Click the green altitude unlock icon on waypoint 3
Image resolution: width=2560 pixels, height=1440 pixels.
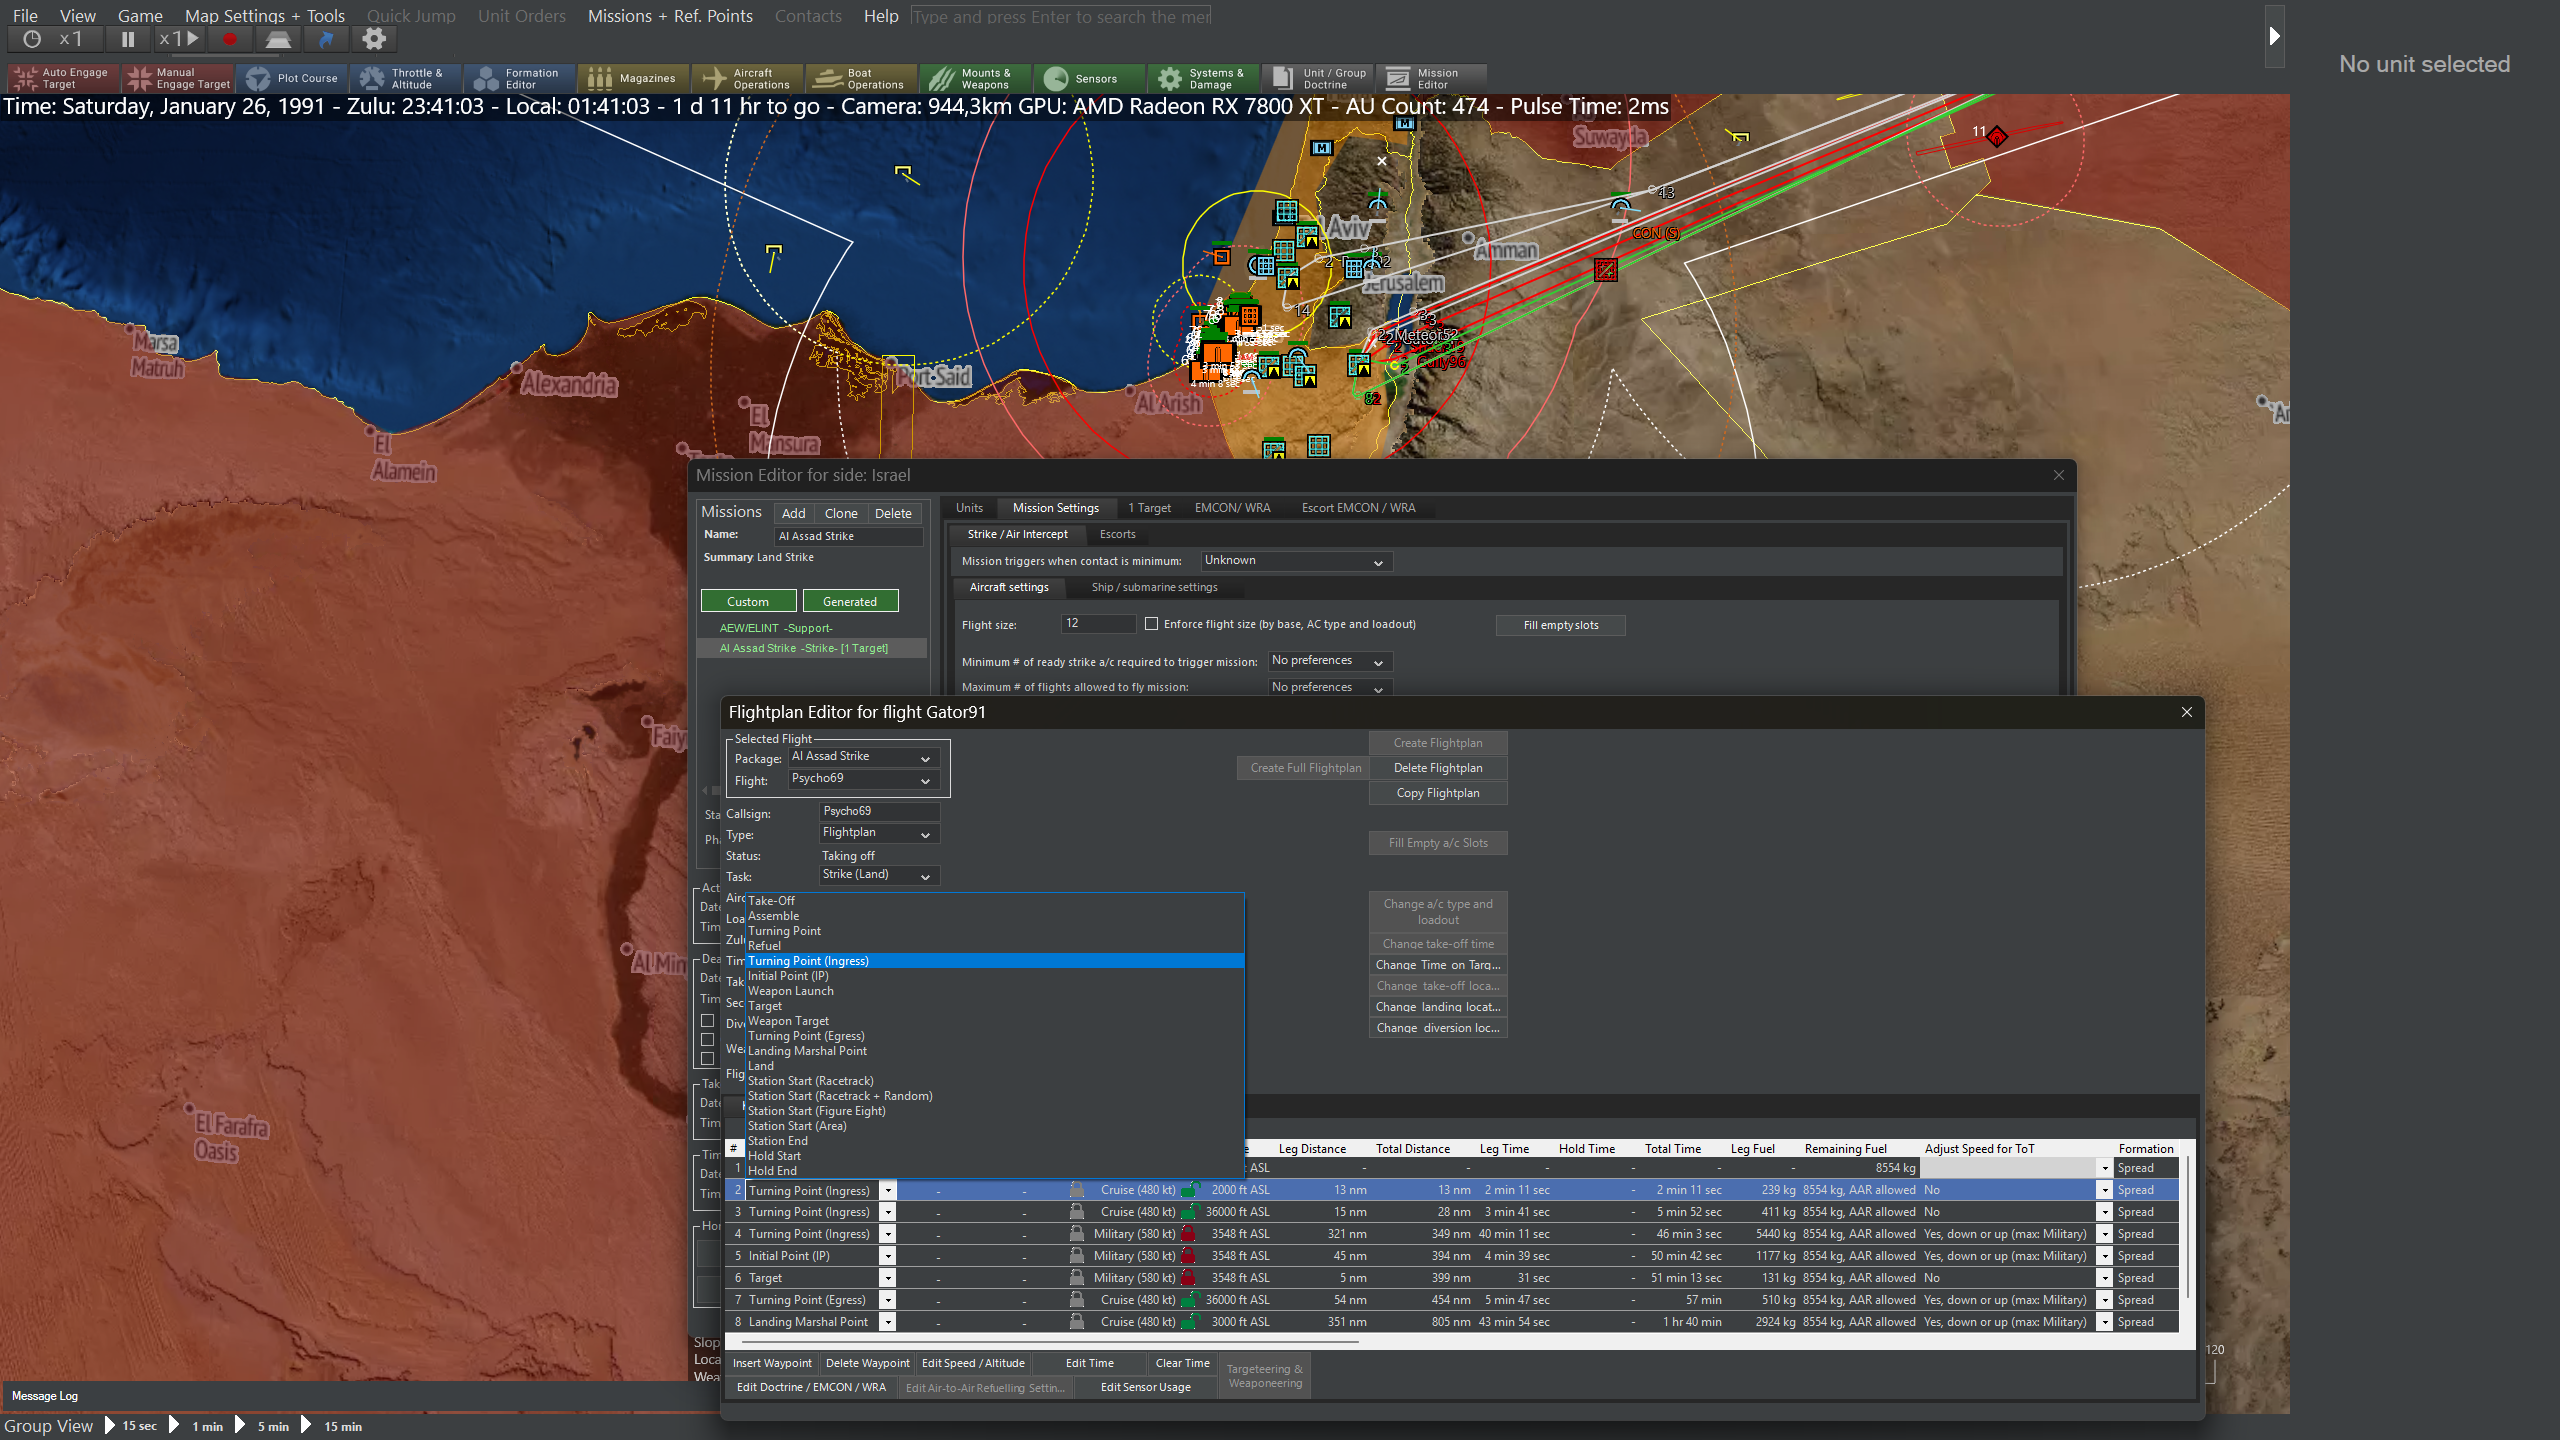point(1189,1212)
